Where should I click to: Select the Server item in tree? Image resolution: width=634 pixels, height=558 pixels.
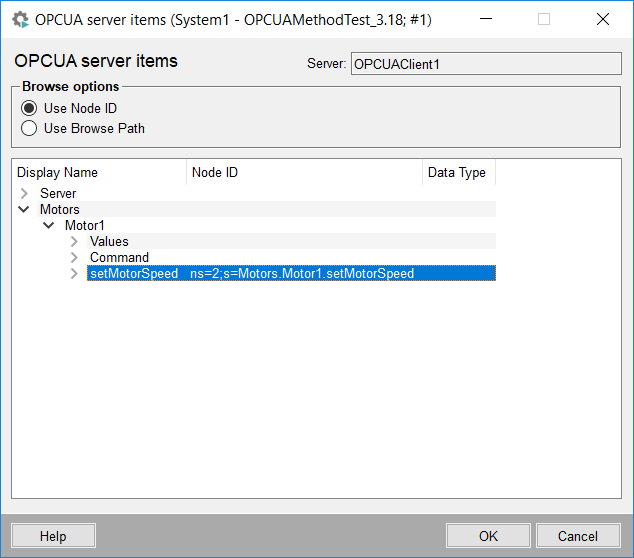(x=58, y=193)
